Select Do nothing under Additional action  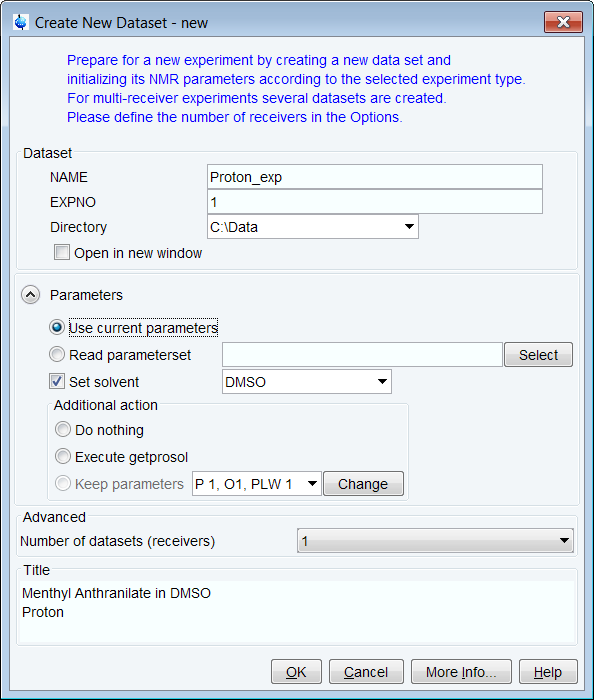[62, 429]
